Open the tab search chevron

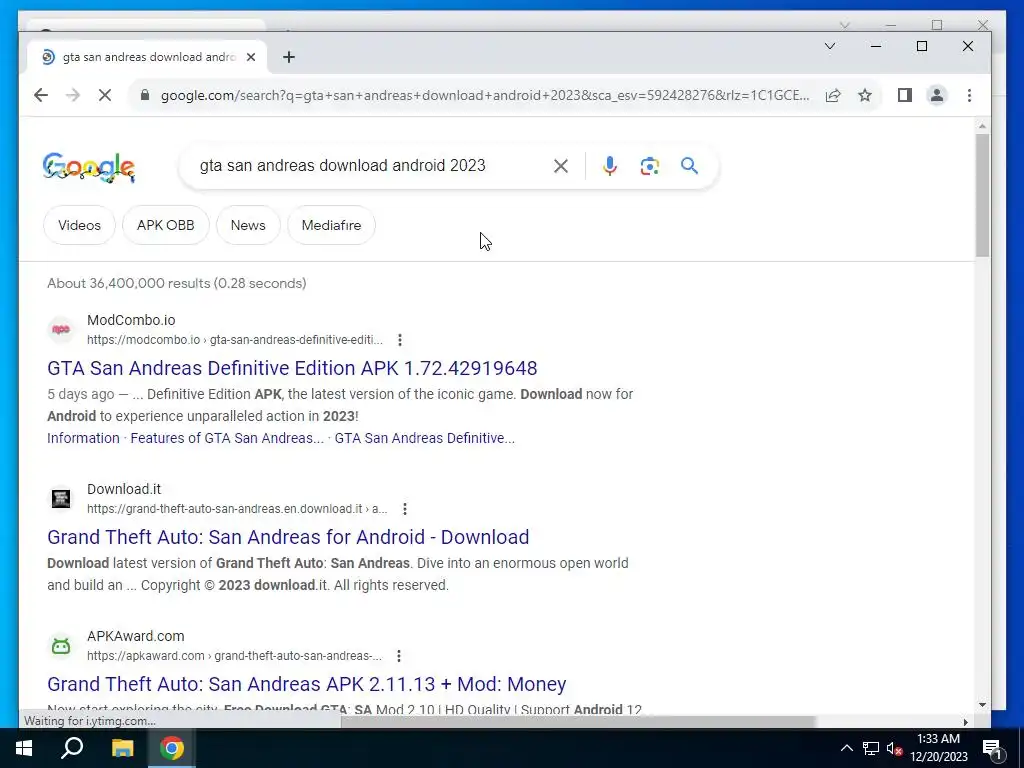(829, 46)
